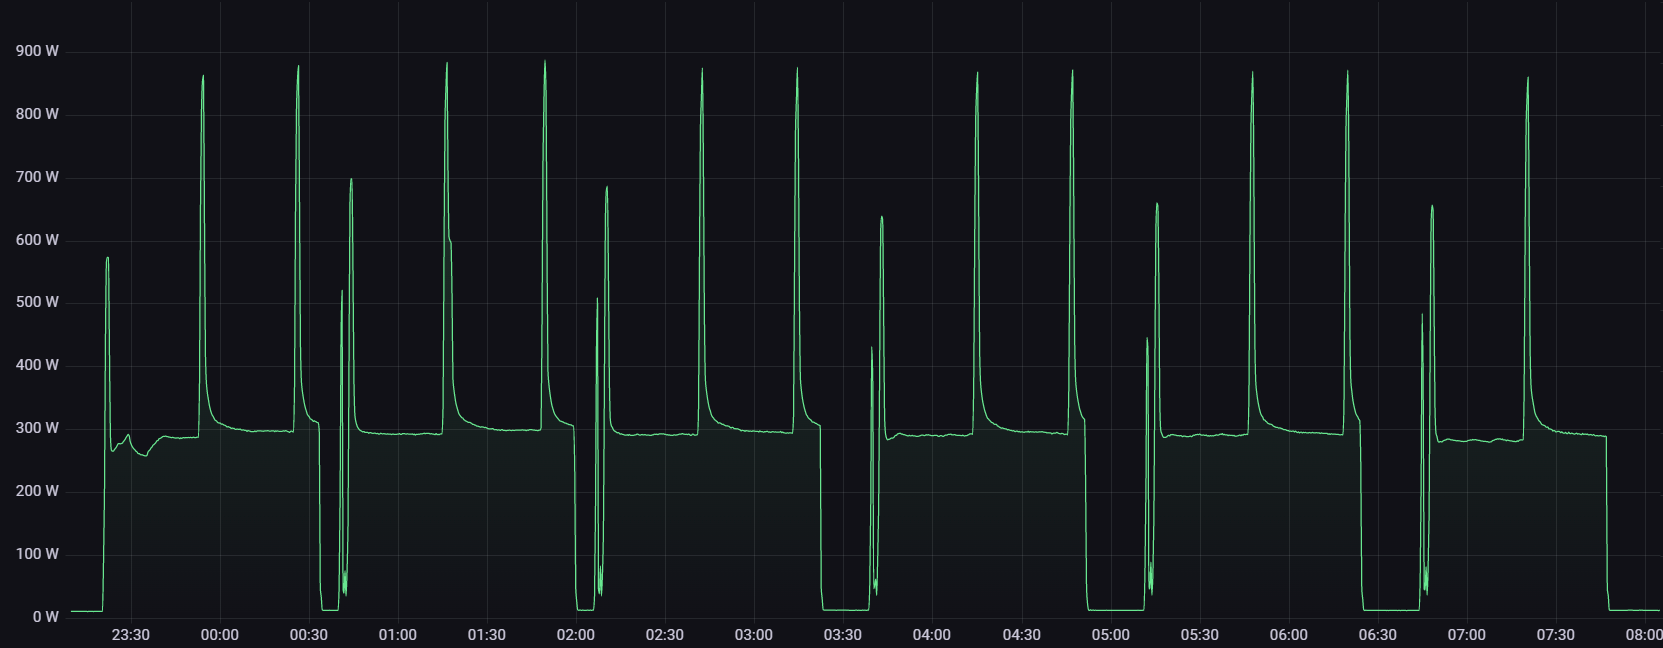
Task: Click the 01:00 time axis label
Action: click(397, 635)
